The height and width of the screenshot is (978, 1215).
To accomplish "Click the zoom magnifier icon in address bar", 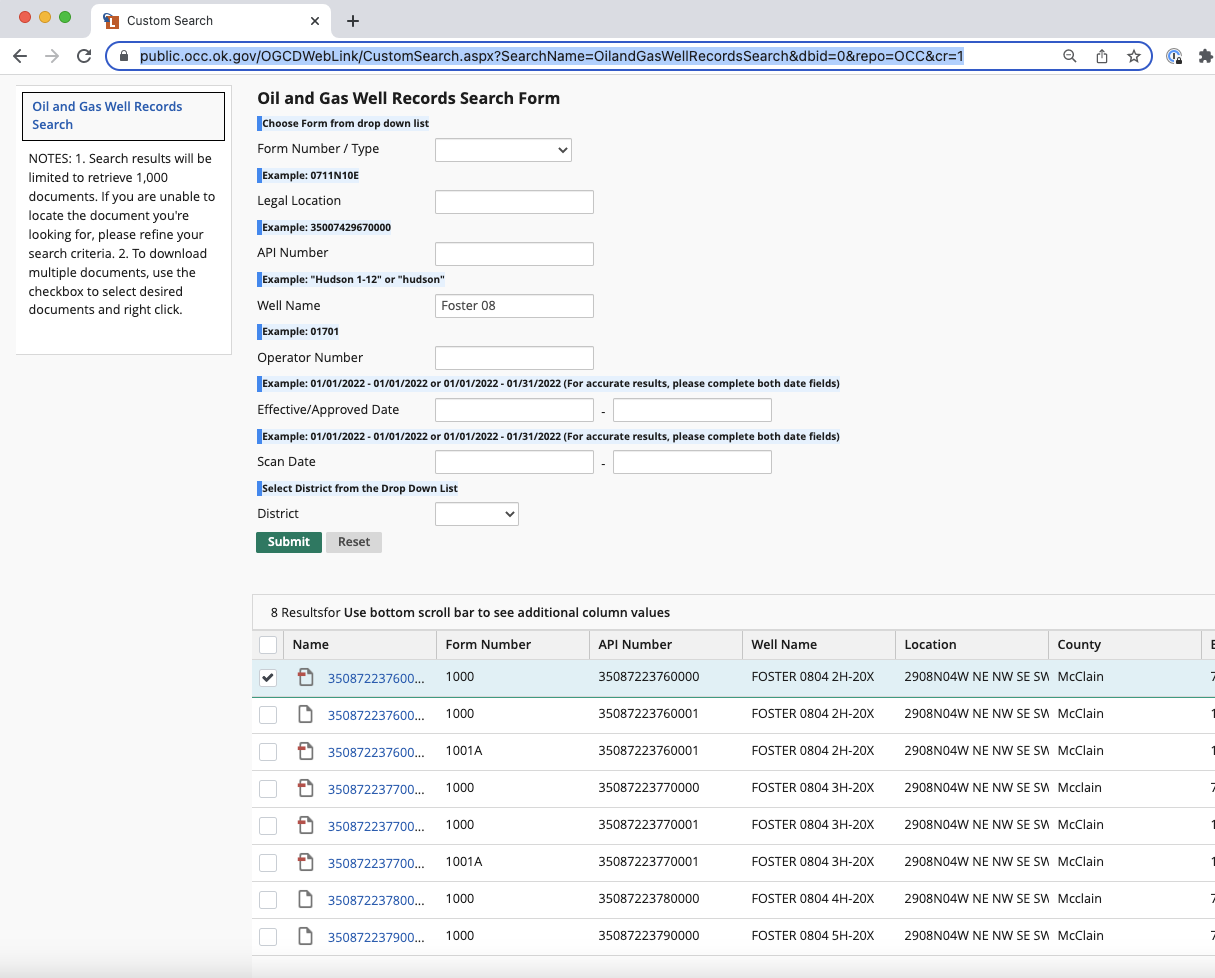I will pyautogui.click(x=1070, y=56).
